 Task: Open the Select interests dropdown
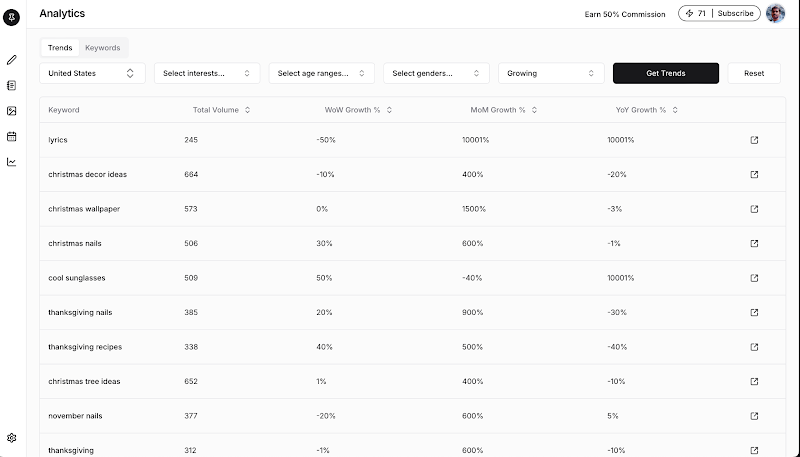tap(207, 73)
